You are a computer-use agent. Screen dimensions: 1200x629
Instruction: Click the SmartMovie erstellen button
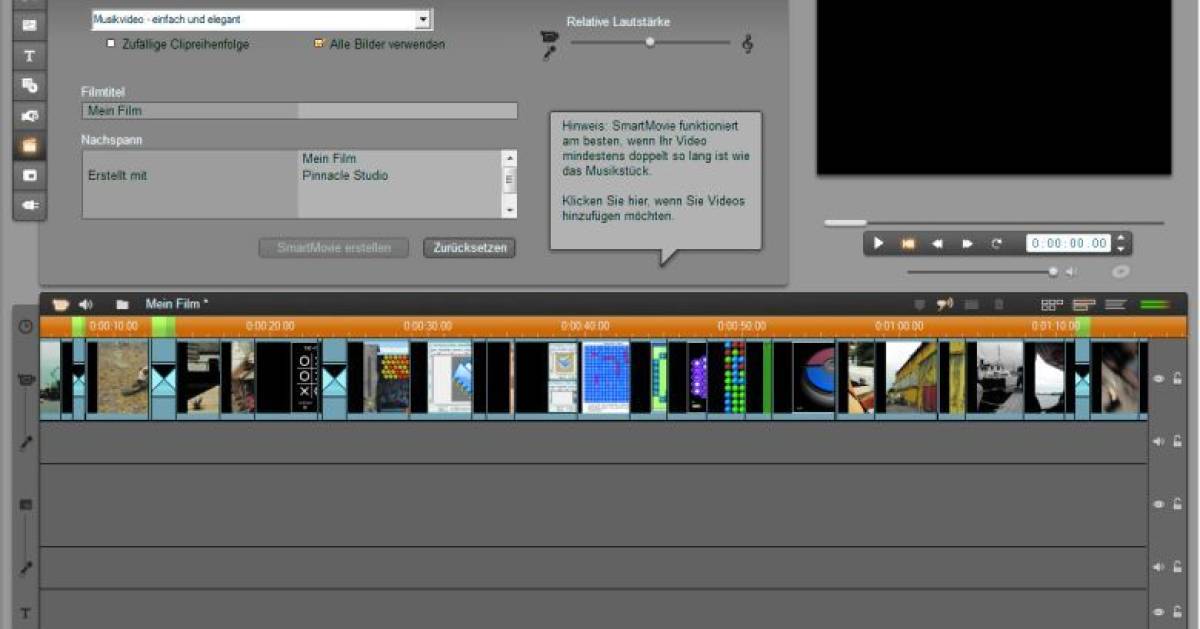tap(334, 248)
